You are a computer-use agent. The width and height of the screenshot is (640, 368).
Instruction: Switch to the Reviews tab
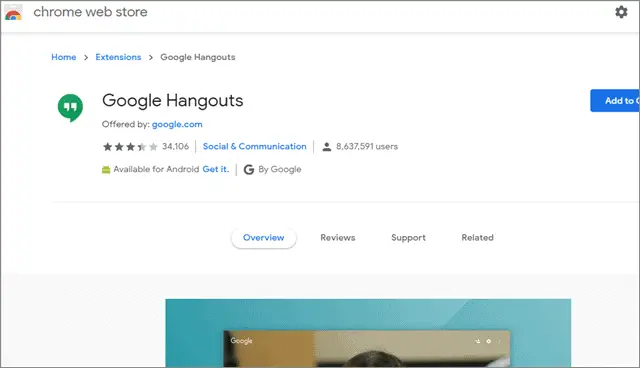338,238
